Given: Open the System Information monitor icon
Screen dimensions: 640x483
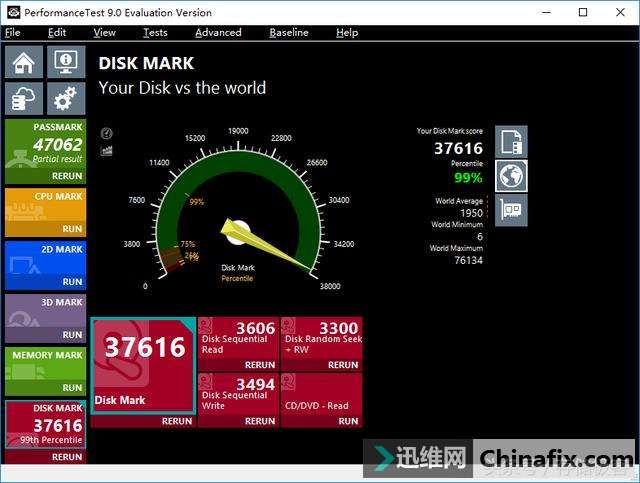Looking at the screenshot, I should pyautogui.click(x=66, y=62).
